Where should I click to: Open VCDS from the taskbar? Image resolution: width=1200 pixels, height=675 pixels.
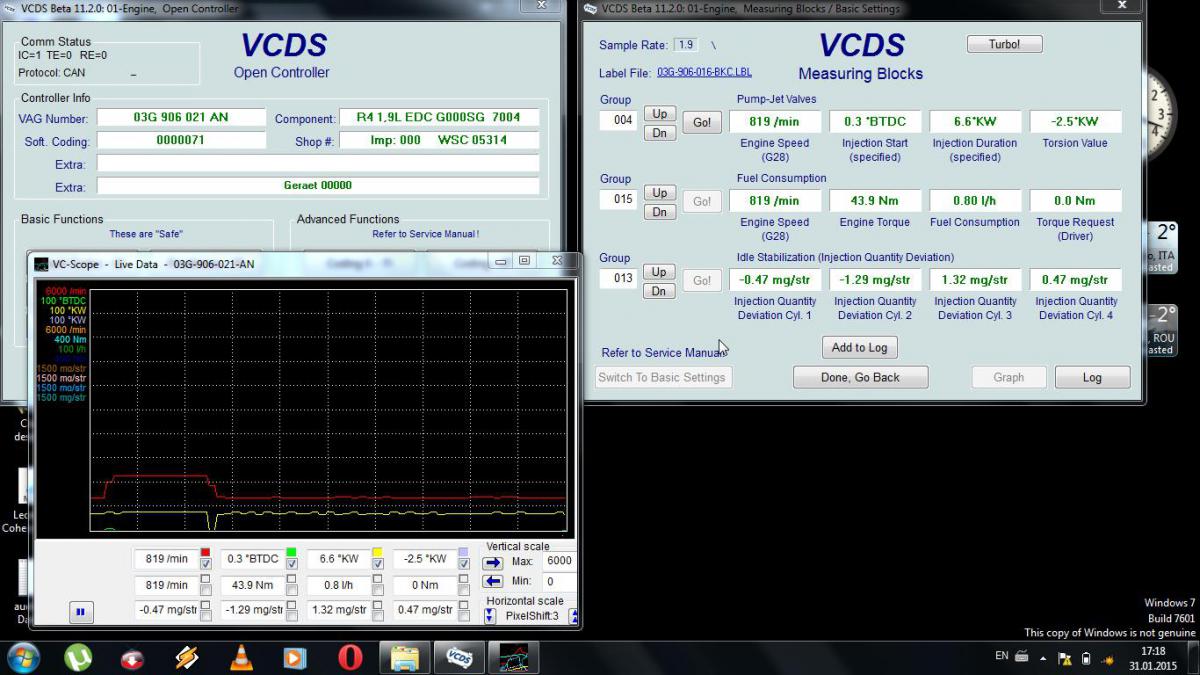pyautogui.click(x=458, y=657)
